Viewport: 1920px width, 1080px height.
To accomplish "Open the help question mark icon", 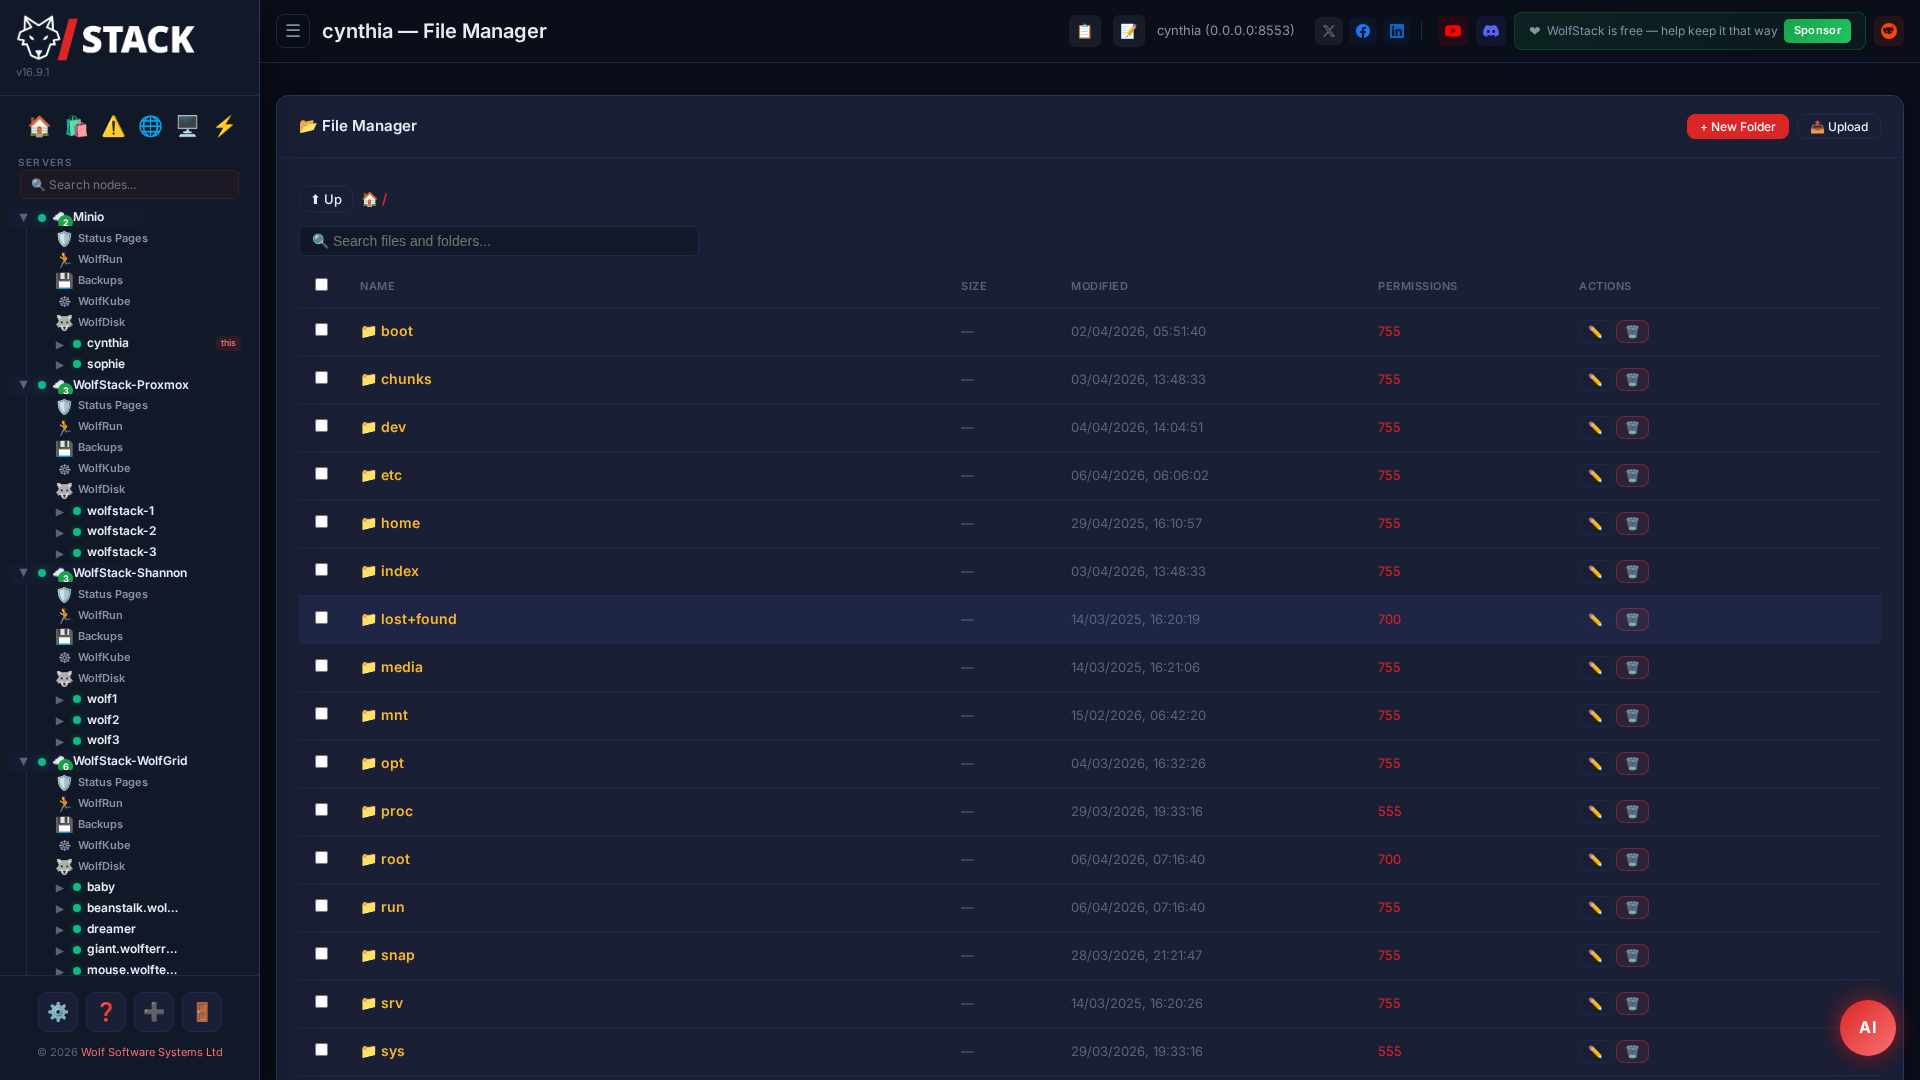I will 106,1012.
